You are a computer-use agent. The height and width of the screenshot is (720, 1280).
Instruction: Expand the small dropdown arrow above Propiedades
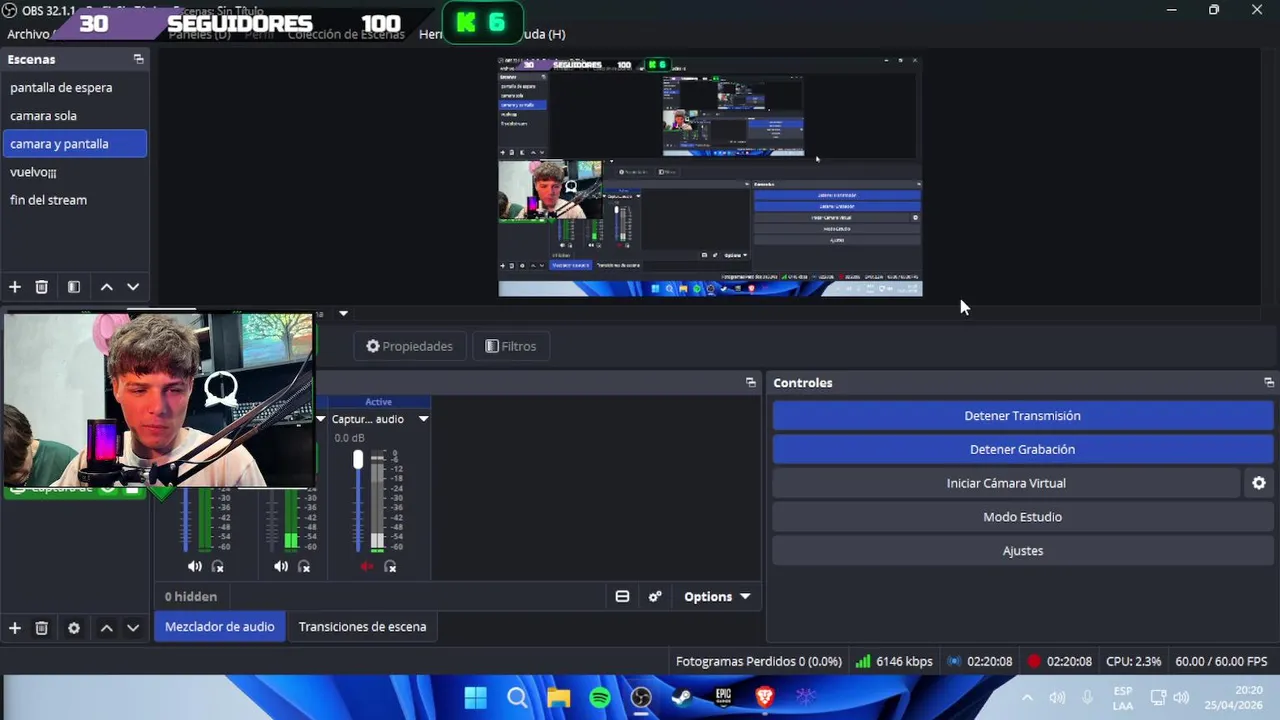pos(343,314)
